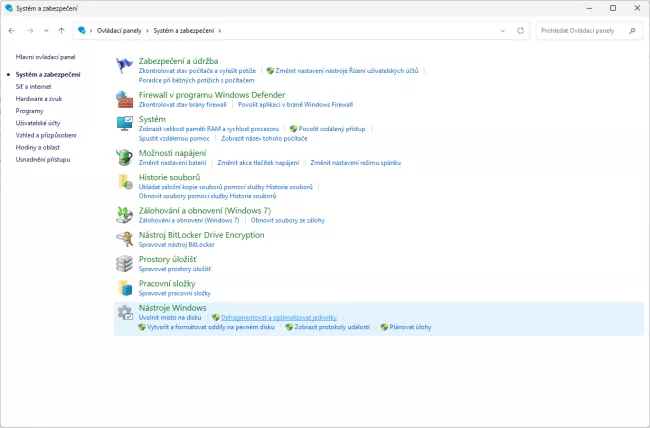
Task: Click Uvolnit místo na disku
Action: tap(170, 318)
